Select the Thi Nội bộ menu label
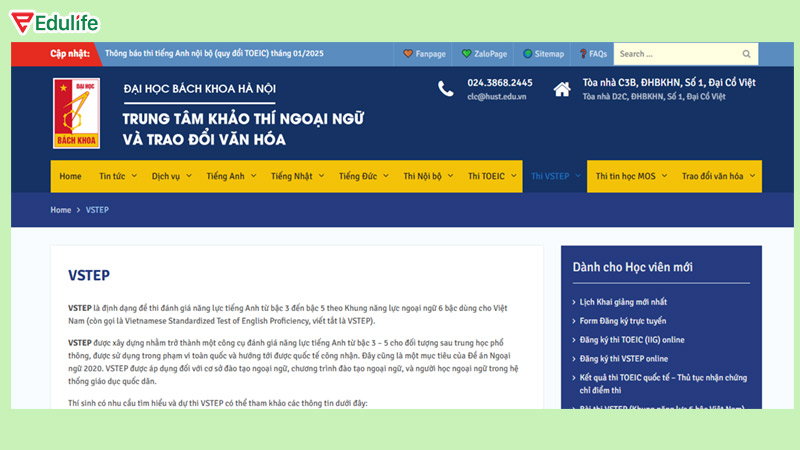The image size is (800, 450). tap(422, 176)
